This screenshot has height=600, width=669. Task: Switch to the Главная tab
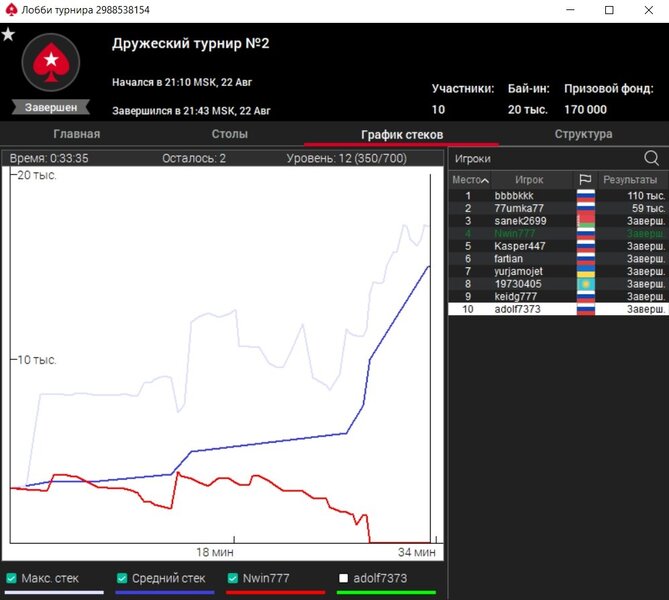tap(75, 134)
